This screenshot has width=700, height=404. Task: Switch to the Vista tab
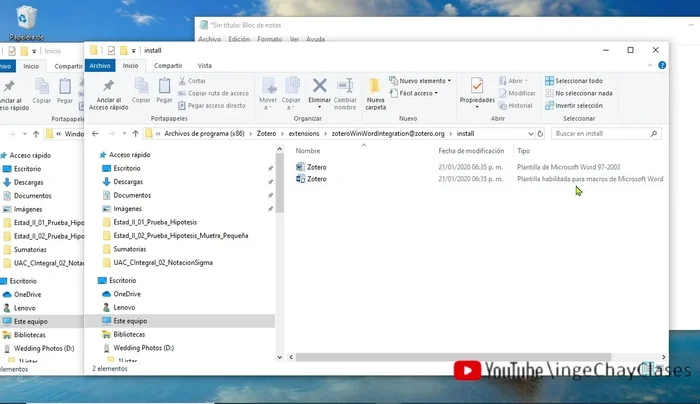click(204, 66)
